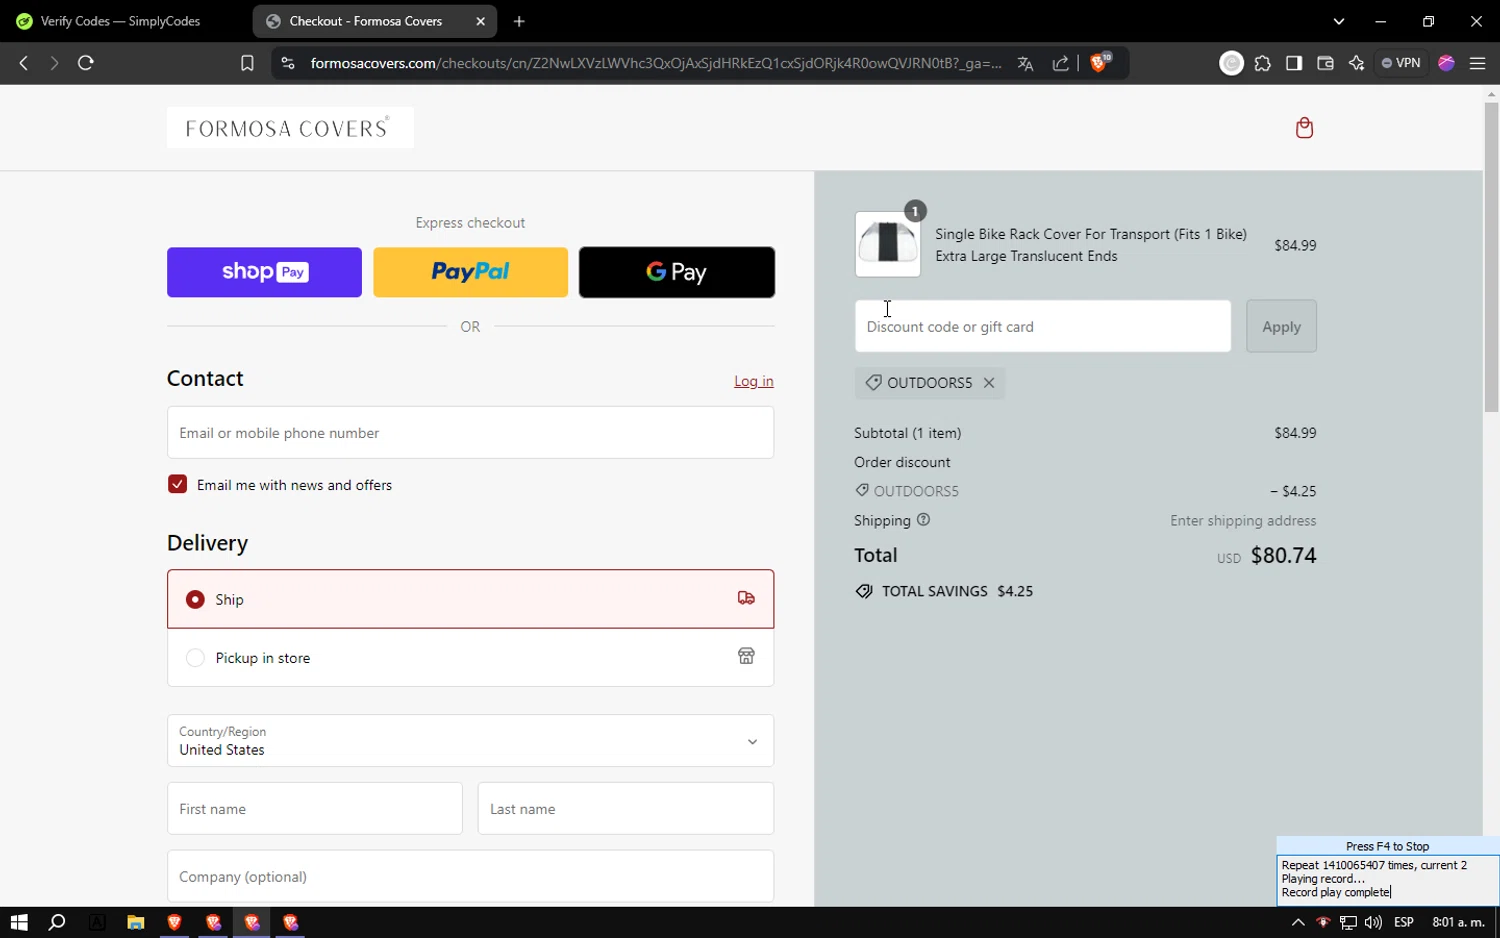Focus the Discount code or gift card field
The image size is (1500, 938).
(x=1043, y=326)
